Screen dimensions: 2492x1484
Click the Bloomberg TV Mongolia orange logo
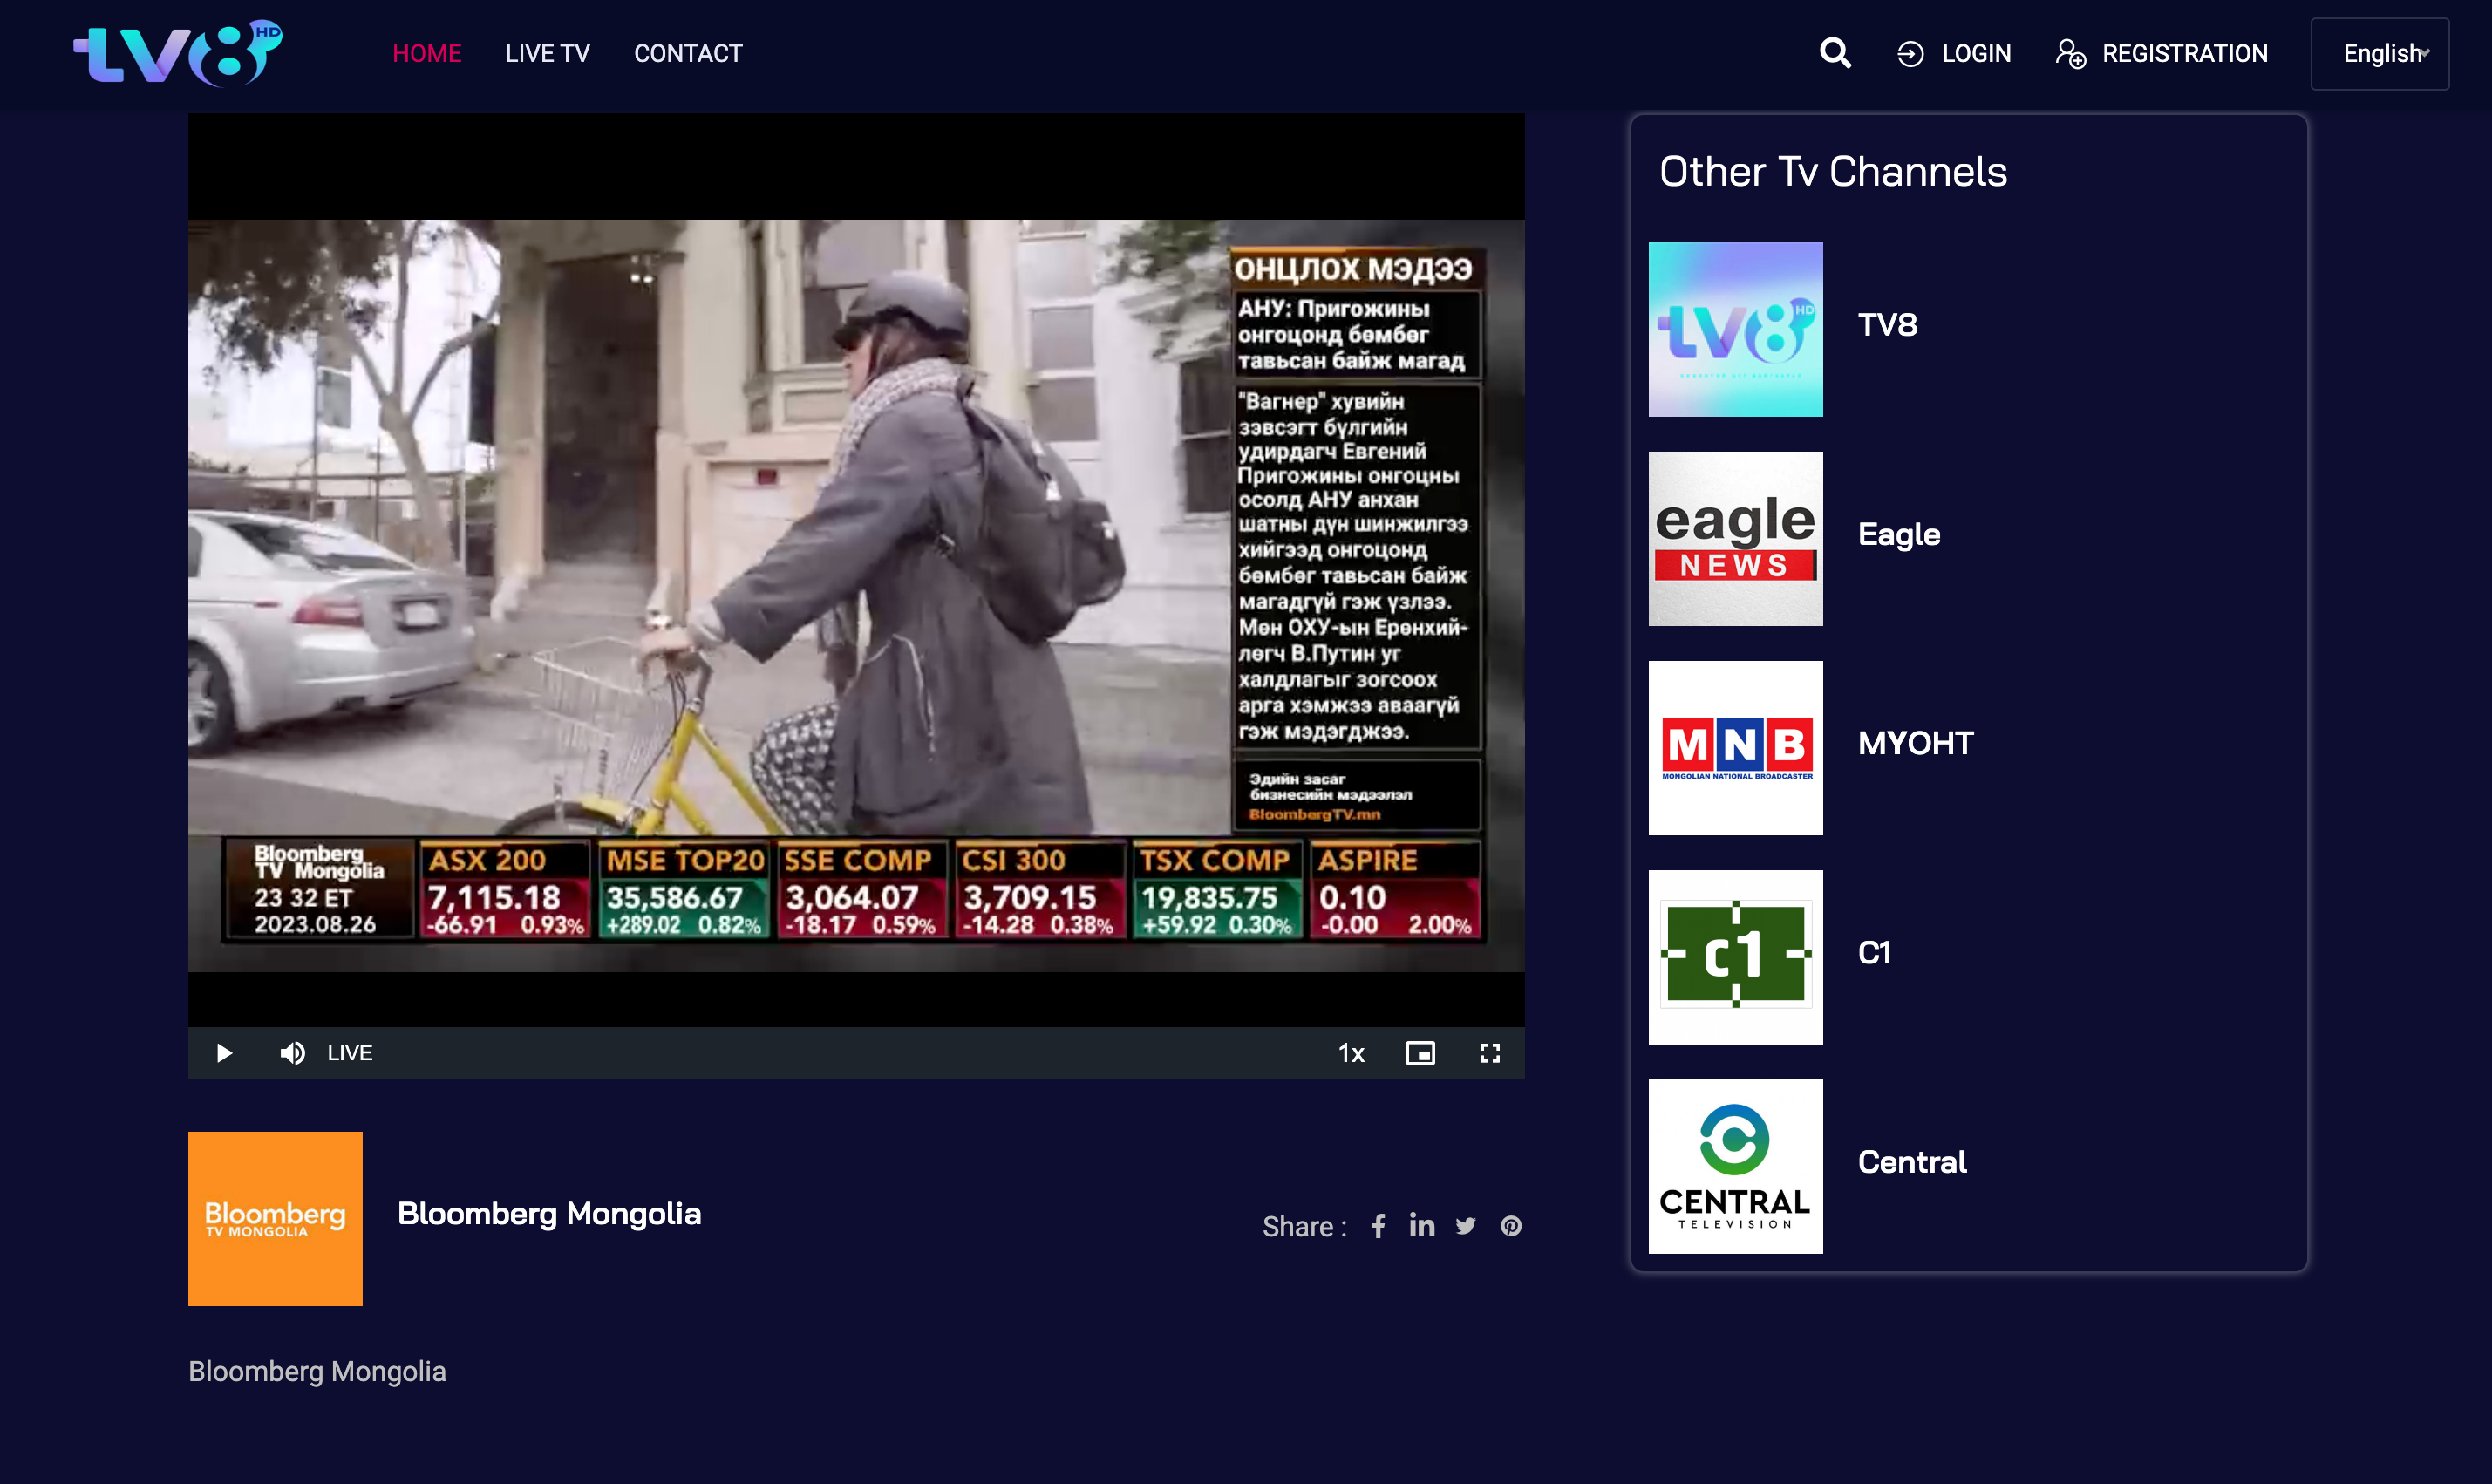[x=275, y=1218]
